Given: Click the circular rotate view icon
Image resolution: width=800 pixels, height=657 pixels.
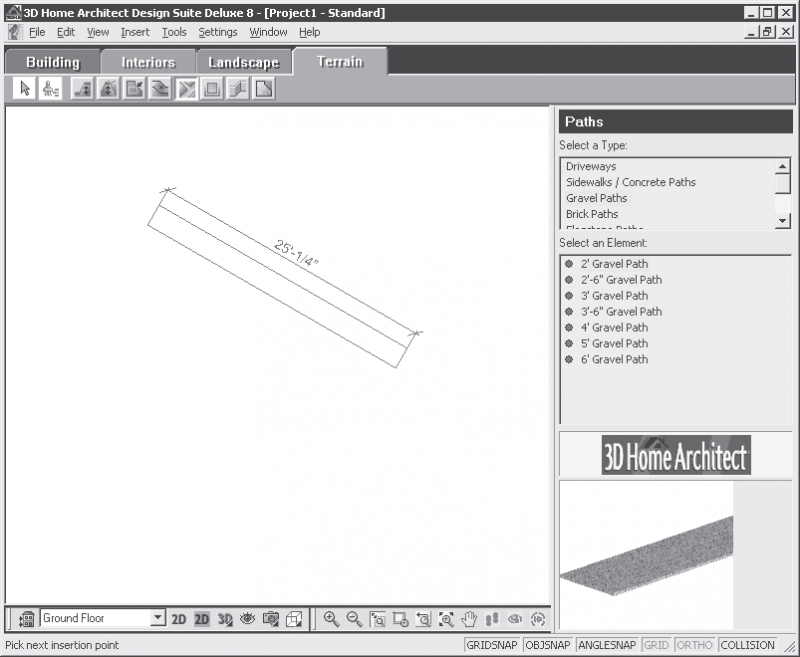Looking at the screenshot, I should pyautogui.click(x=538, y=619).
